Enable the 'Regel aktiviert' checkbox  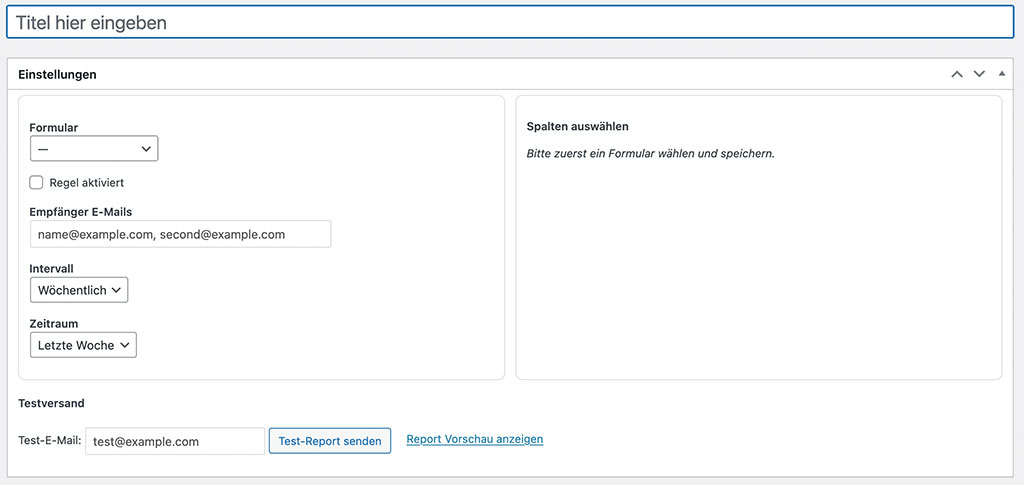tap(37, 183)
